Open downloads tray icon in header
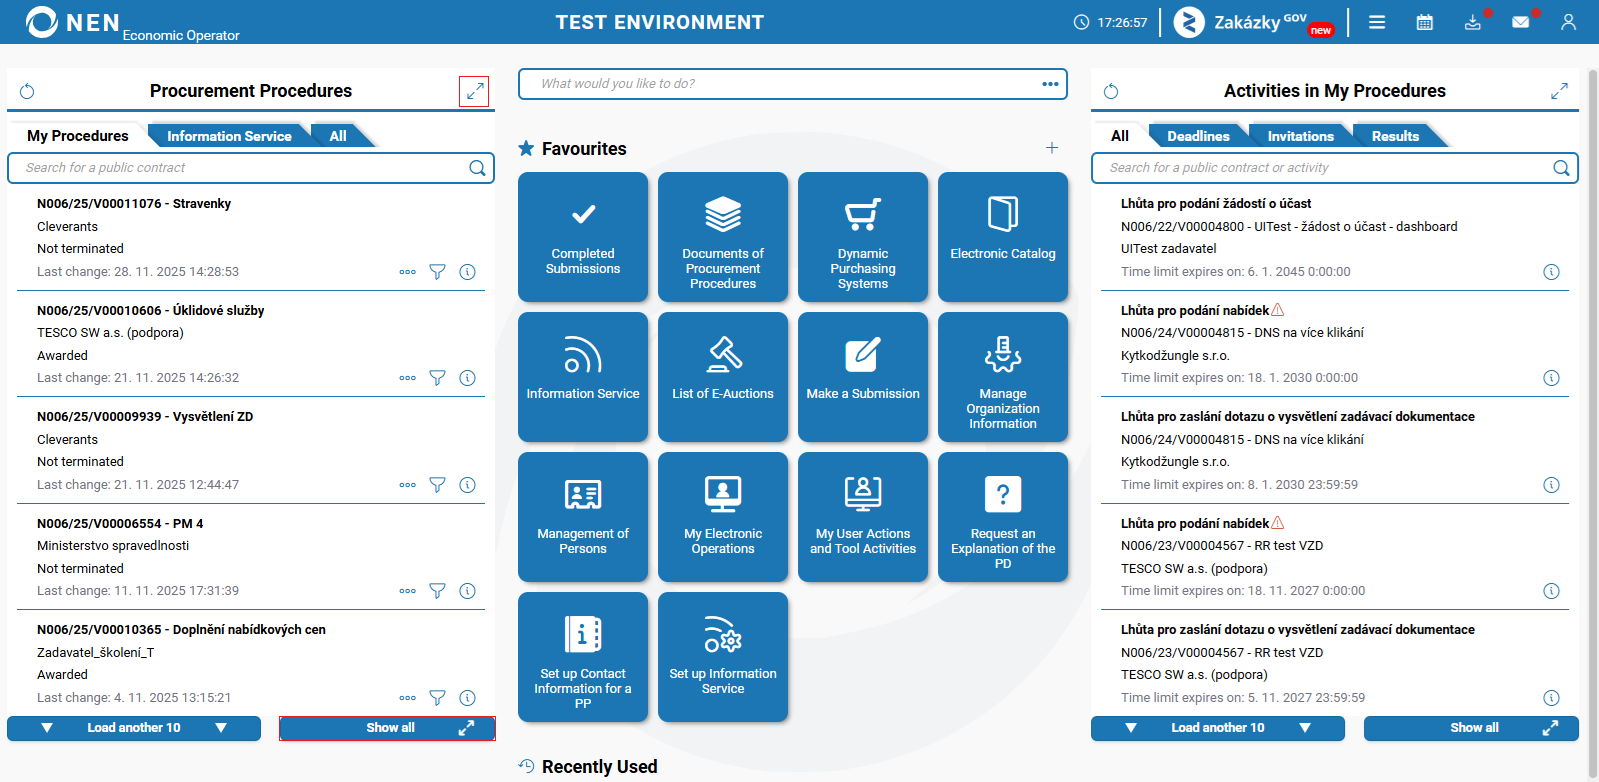This screenshot has height=782, width=1599. [x=1473, y=22]
